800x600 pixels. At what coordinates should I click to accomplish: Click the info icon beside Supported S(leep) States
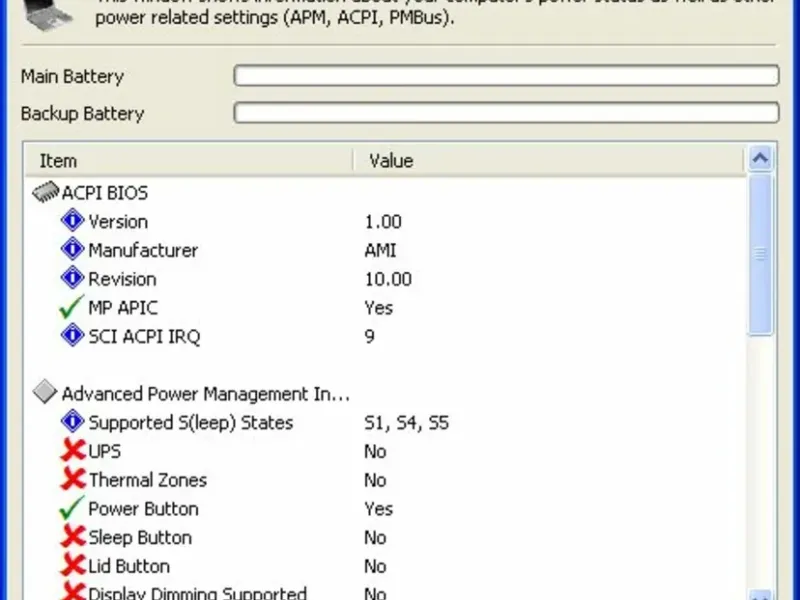coord(72,421)
